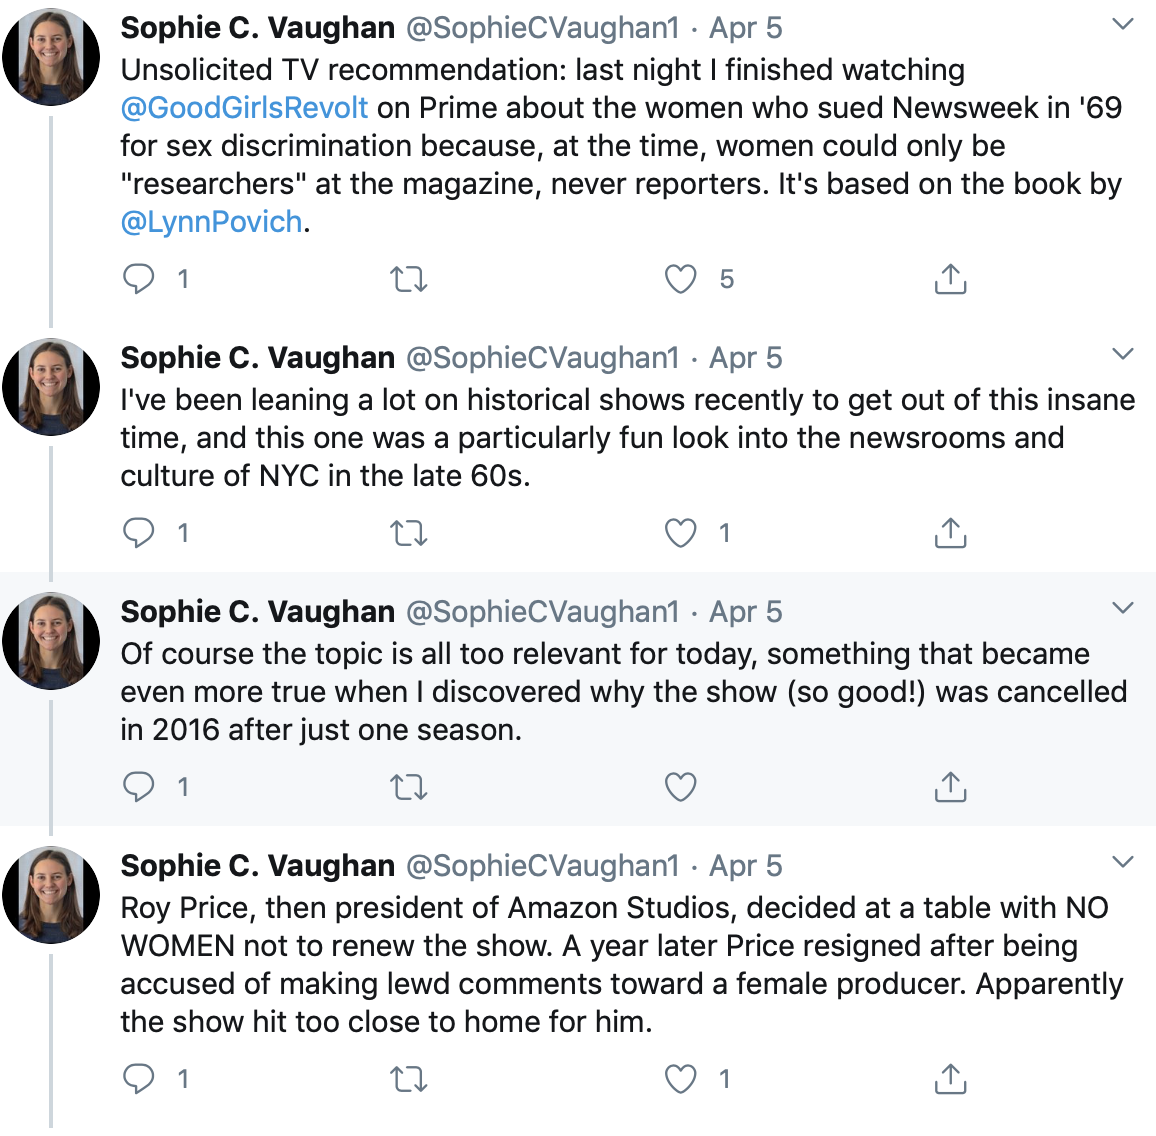The width and height of the screenshot is (1156, 1136).
Task: Share the historical shows tweet
Action: pos(950,533)
